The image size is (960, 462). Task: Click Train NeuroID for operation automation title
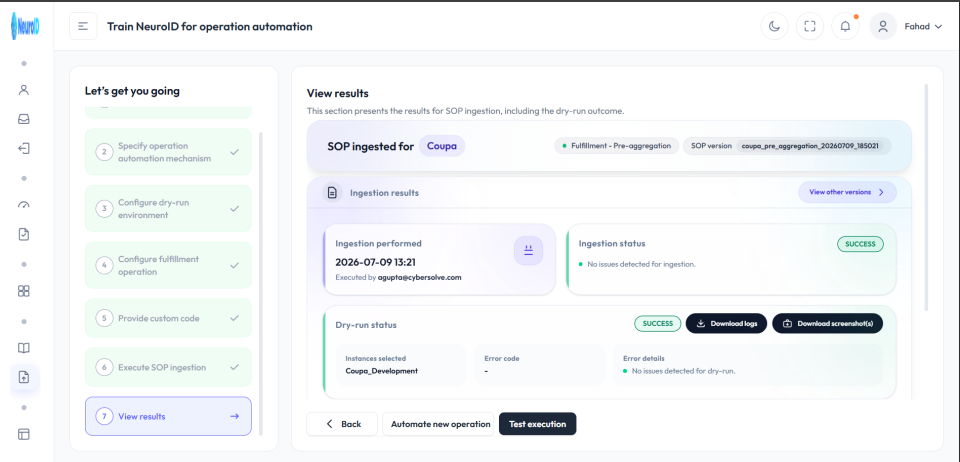pos(209,26)
